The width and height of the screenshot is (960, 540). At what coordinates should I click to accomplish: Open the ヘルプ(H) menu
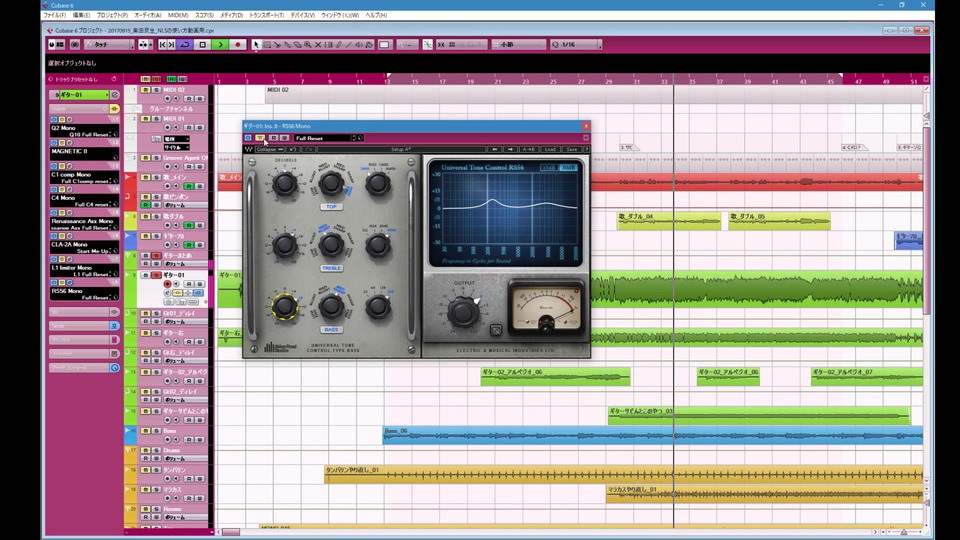coord(376,15)
